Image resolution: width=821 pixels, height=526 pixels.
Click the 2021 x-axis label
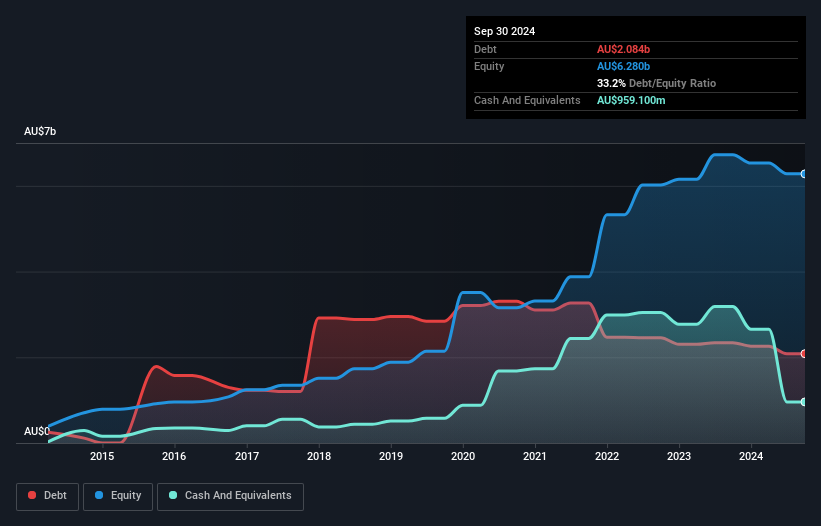point(535,456)
